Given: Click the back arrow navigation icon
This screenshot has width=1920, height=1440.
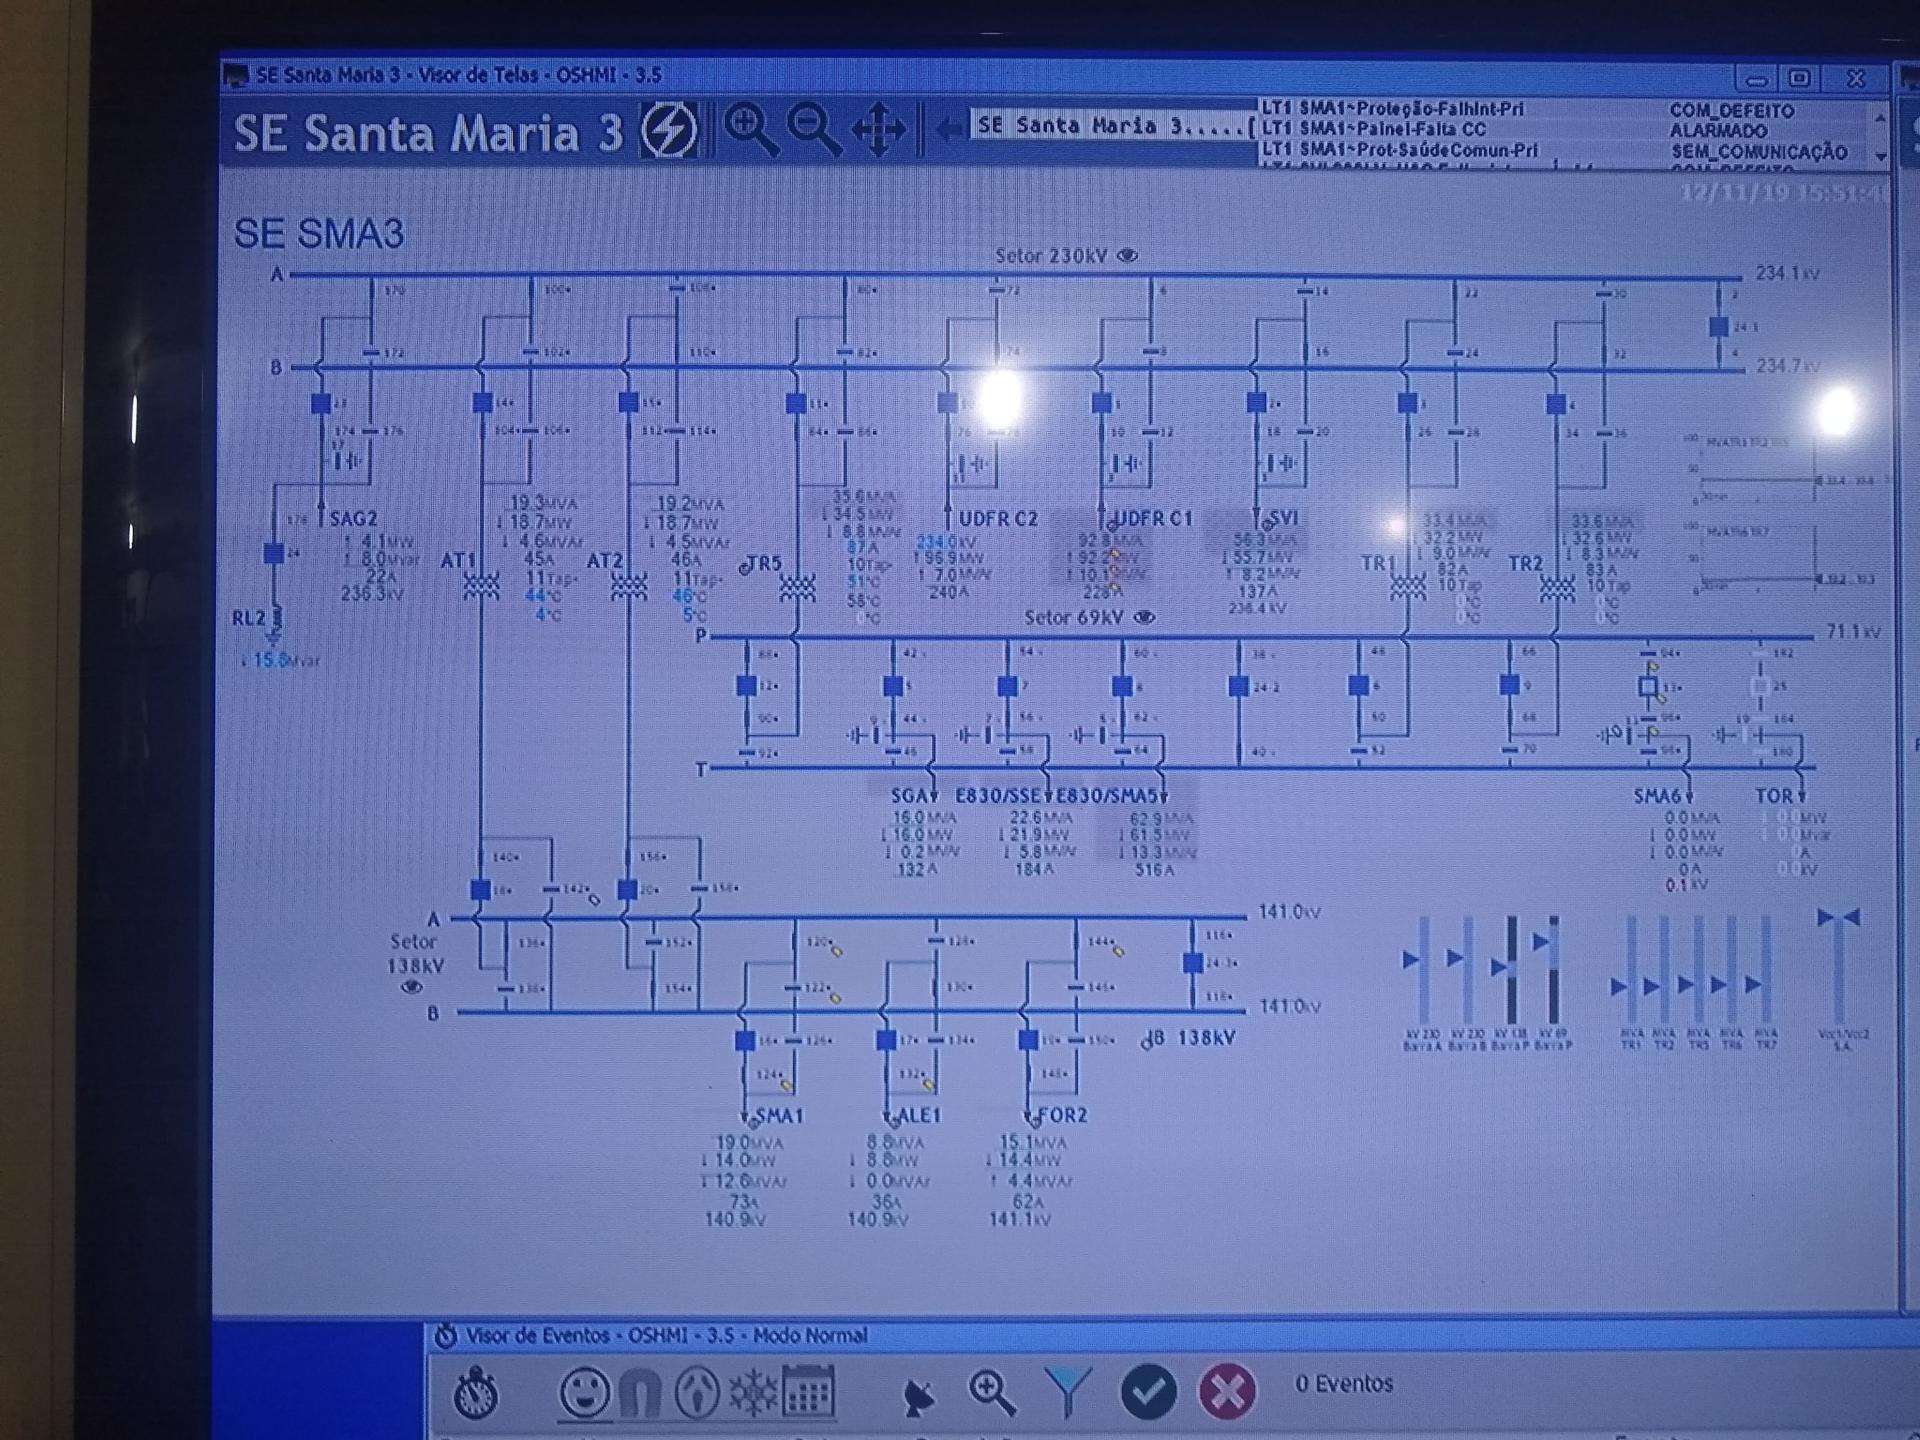Looking at the screenshot, I should 948,128.
